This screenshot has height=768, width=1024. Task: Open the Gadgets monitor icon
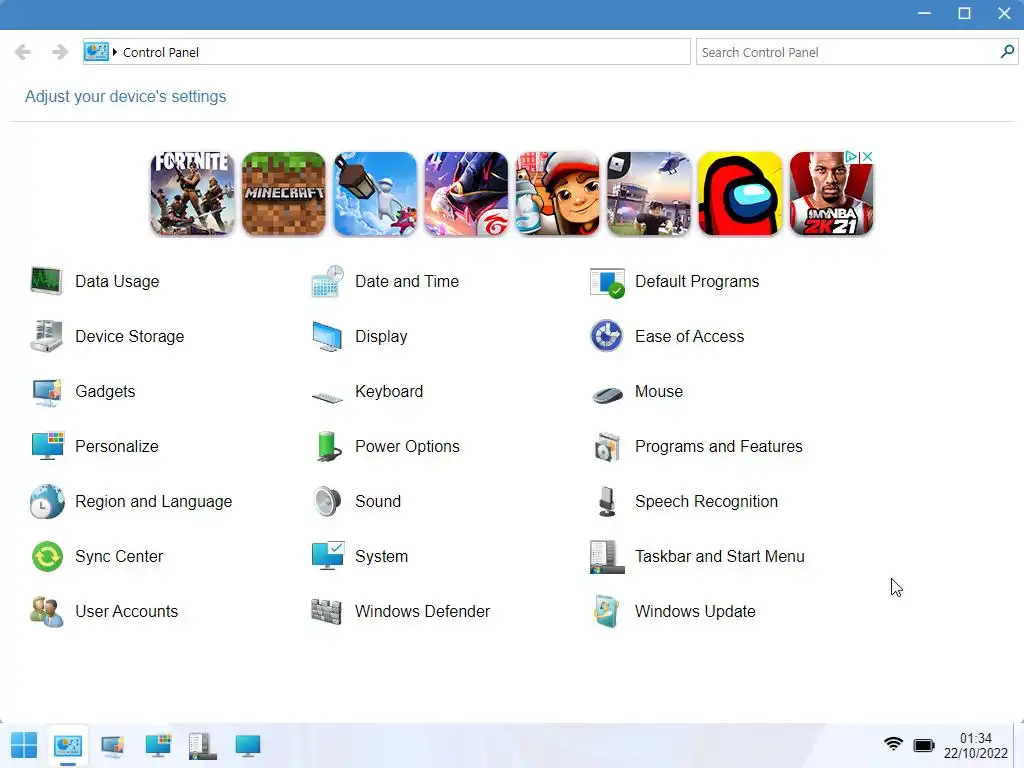[x=46, y=392]
